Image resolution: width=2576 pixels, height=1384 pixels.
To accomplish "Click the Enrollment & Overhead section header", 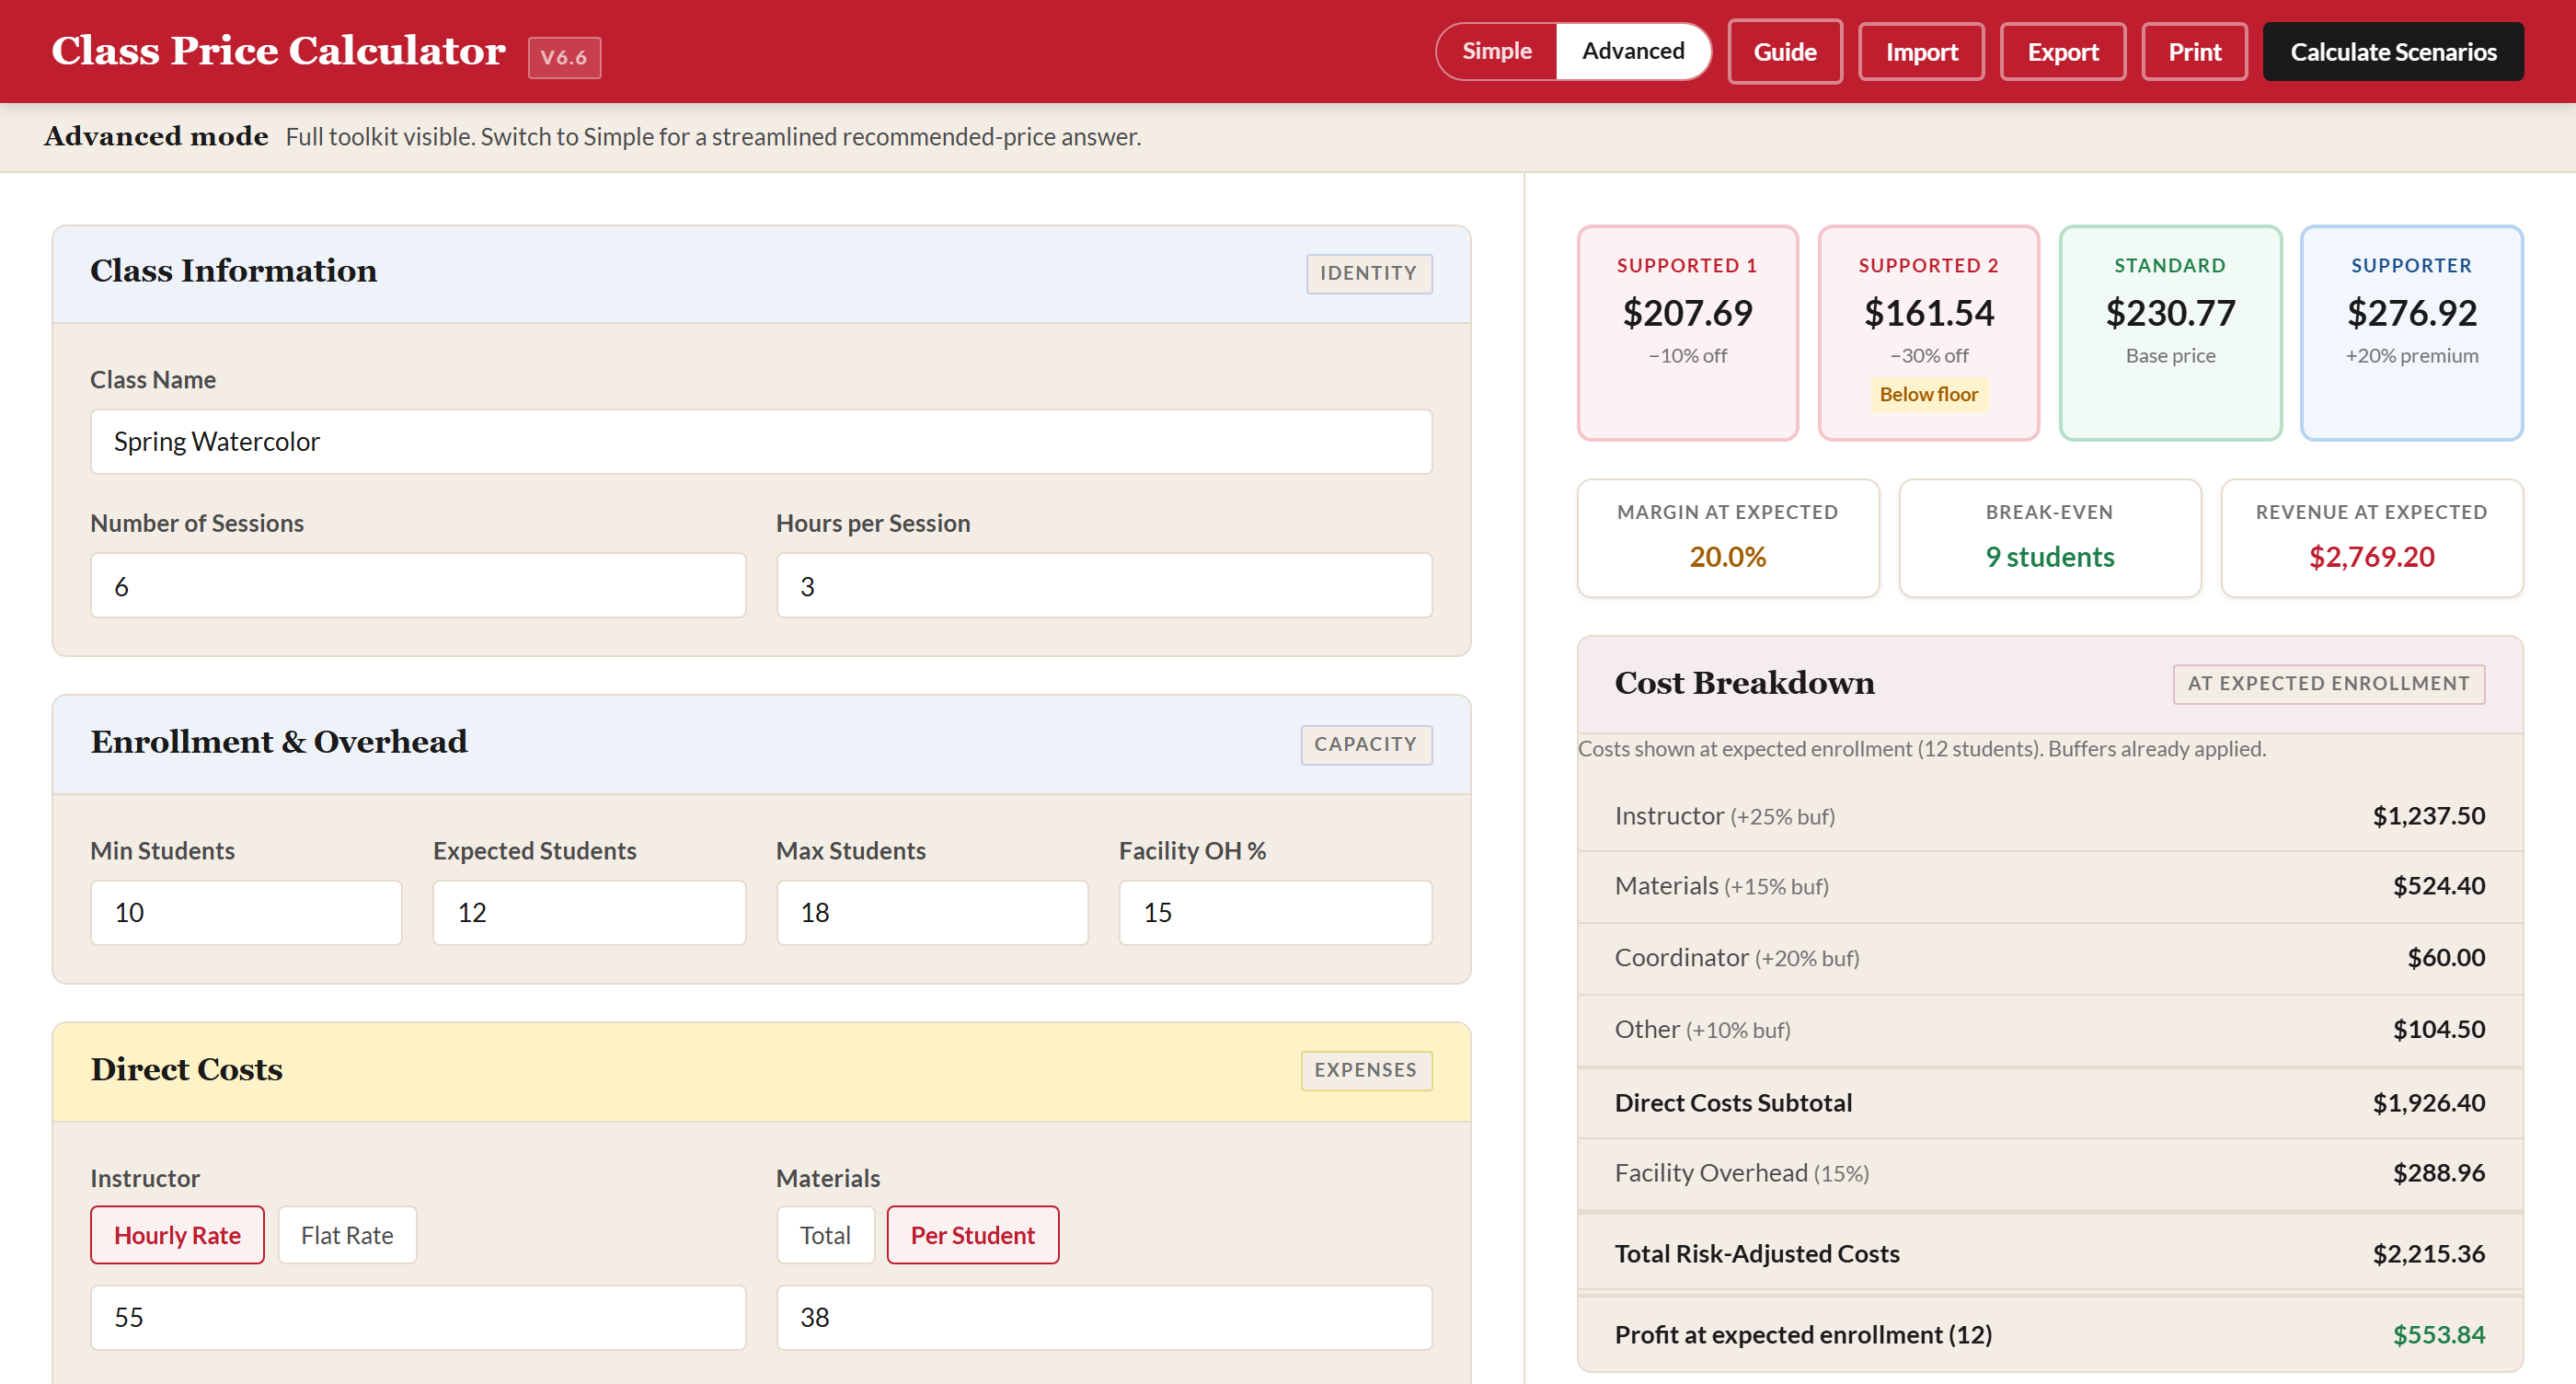I will 761,744.
